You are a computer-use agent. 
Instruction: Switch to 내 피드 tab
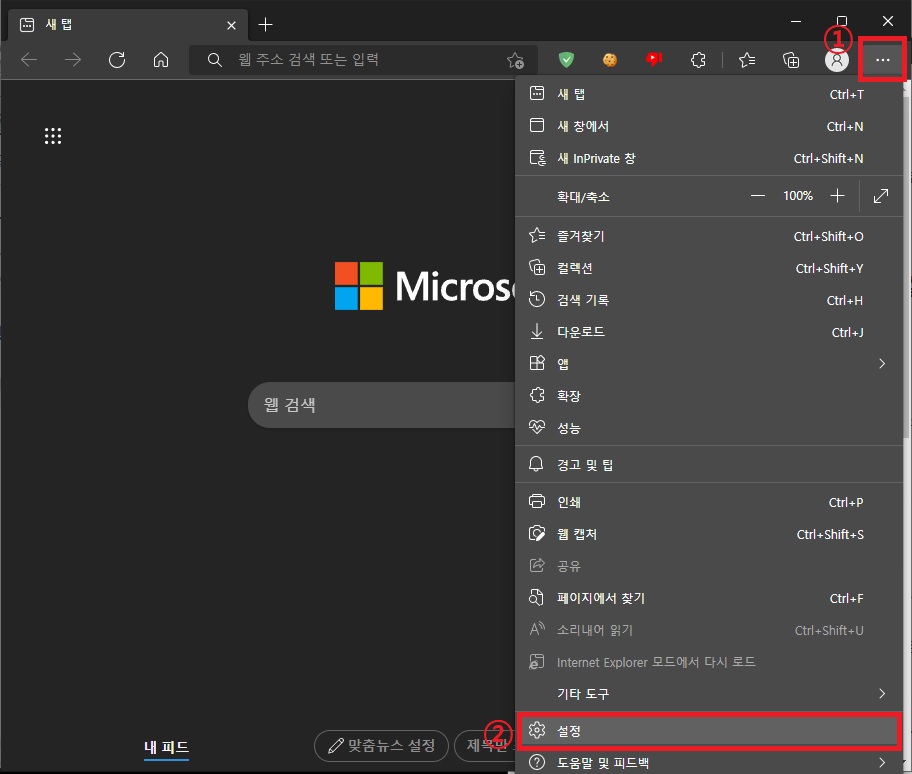point(166,747)
